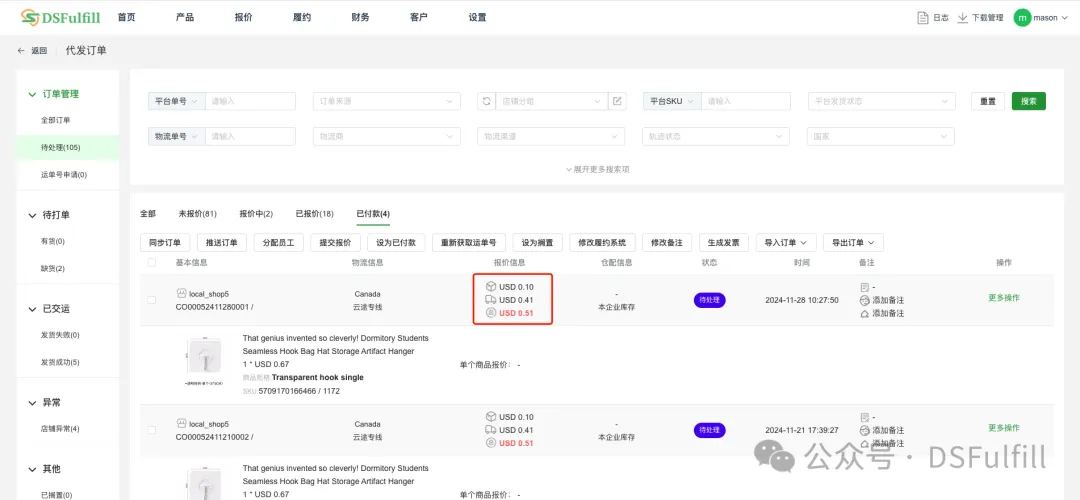This screenshot has height=500, width=1080.
Task: Open 物流单号 field type dropdown
Action: [176, 136]
